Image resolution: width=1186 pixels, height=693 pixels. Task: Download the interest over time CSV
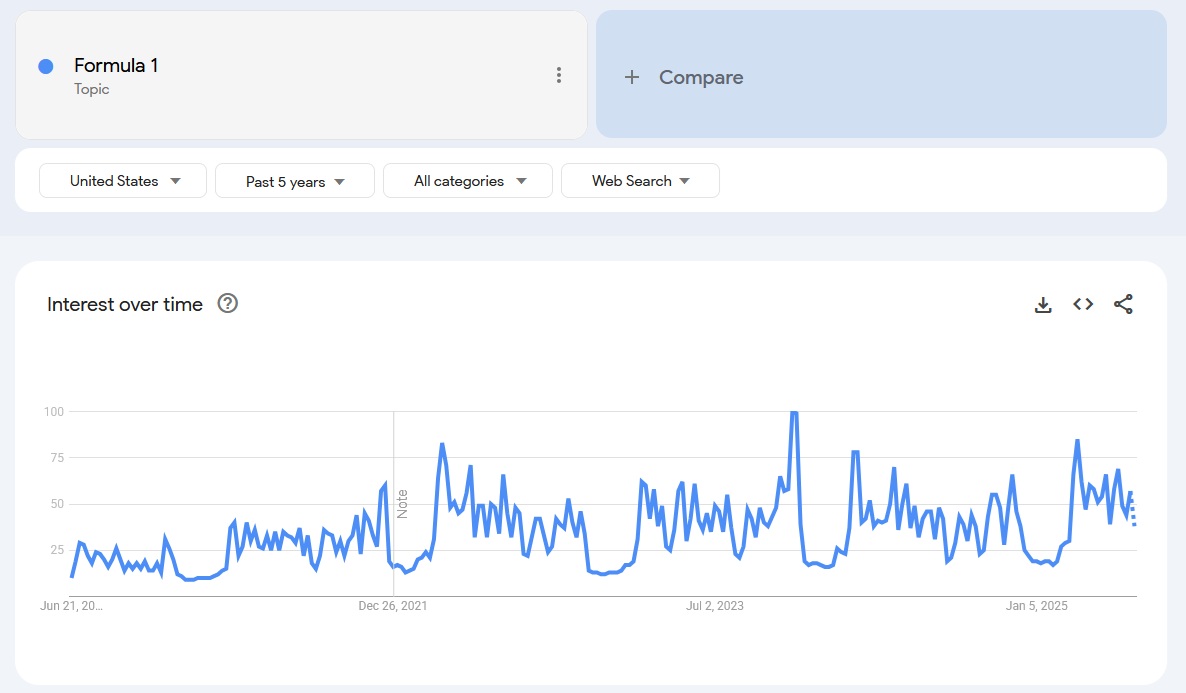coord(1043,304)
